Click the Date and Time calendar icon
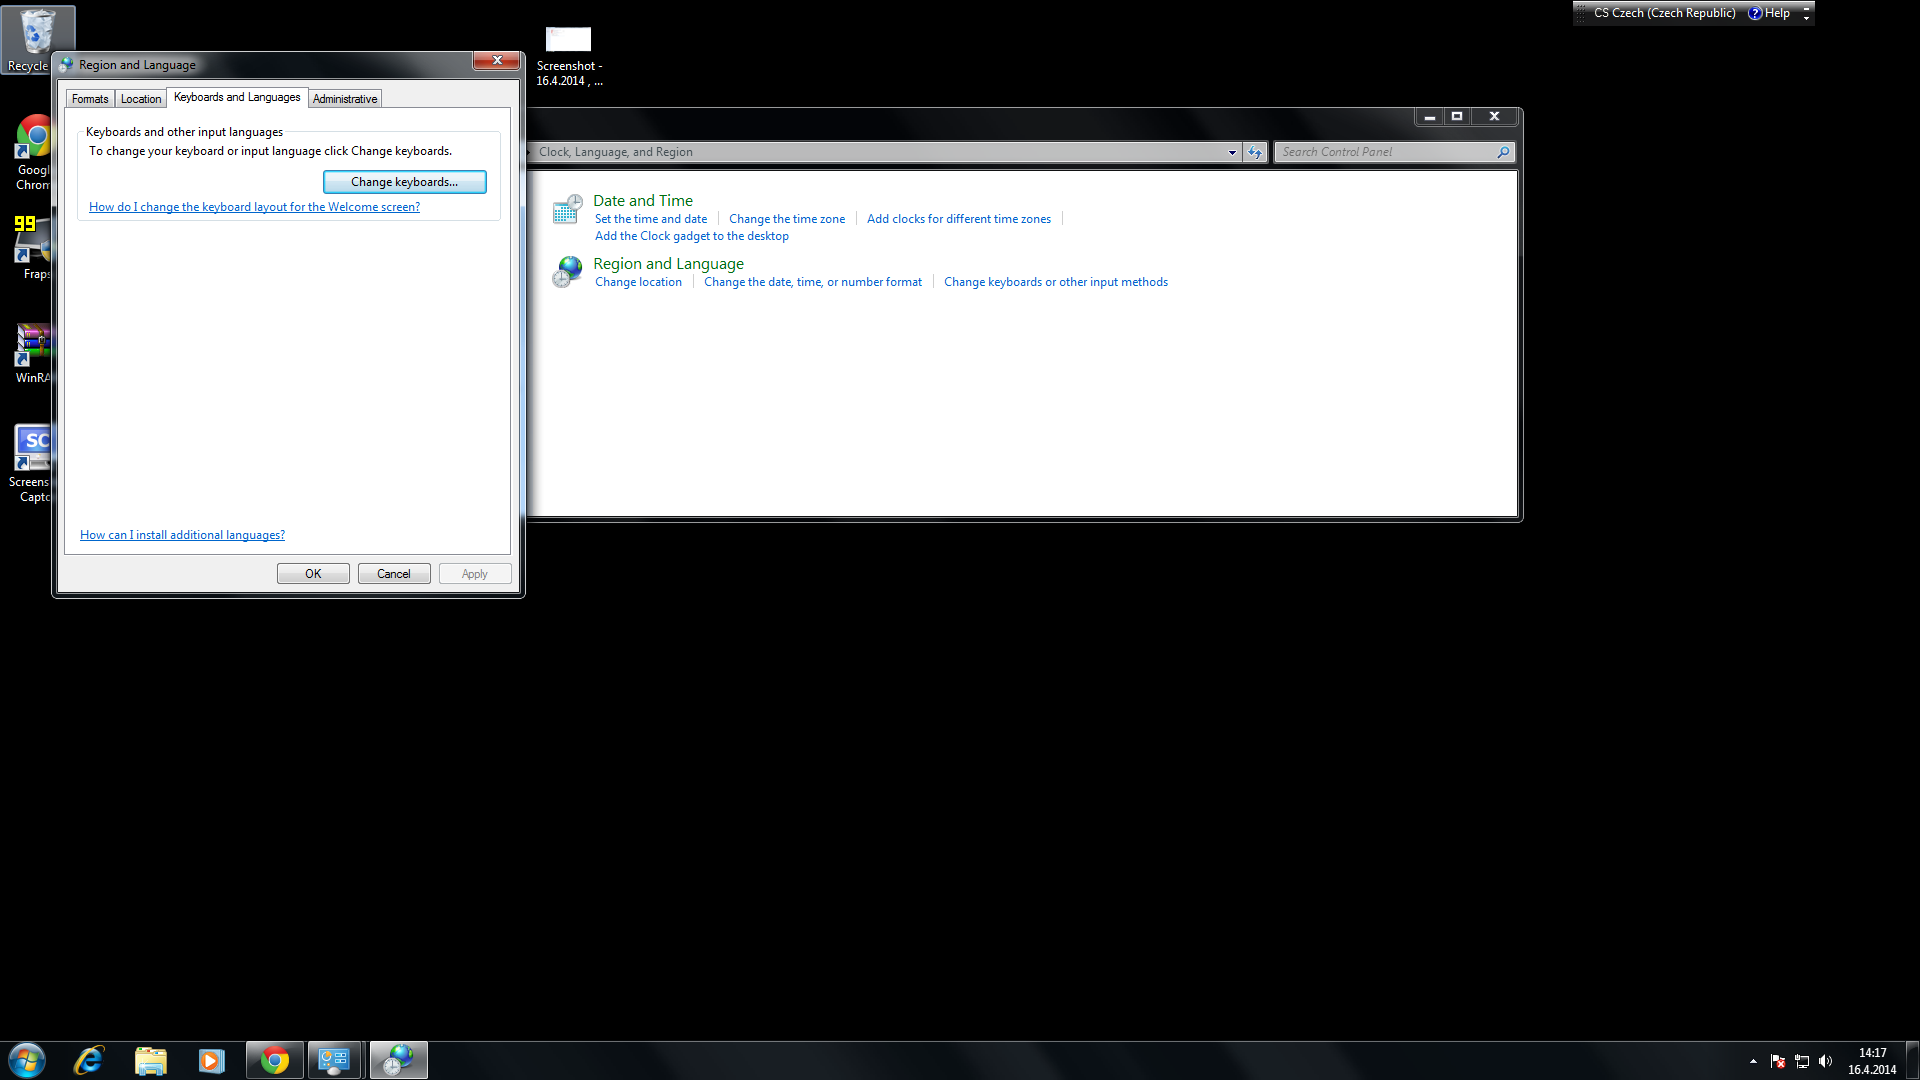This screenshot has height=1080, width=1920. (x=567, y=209)
